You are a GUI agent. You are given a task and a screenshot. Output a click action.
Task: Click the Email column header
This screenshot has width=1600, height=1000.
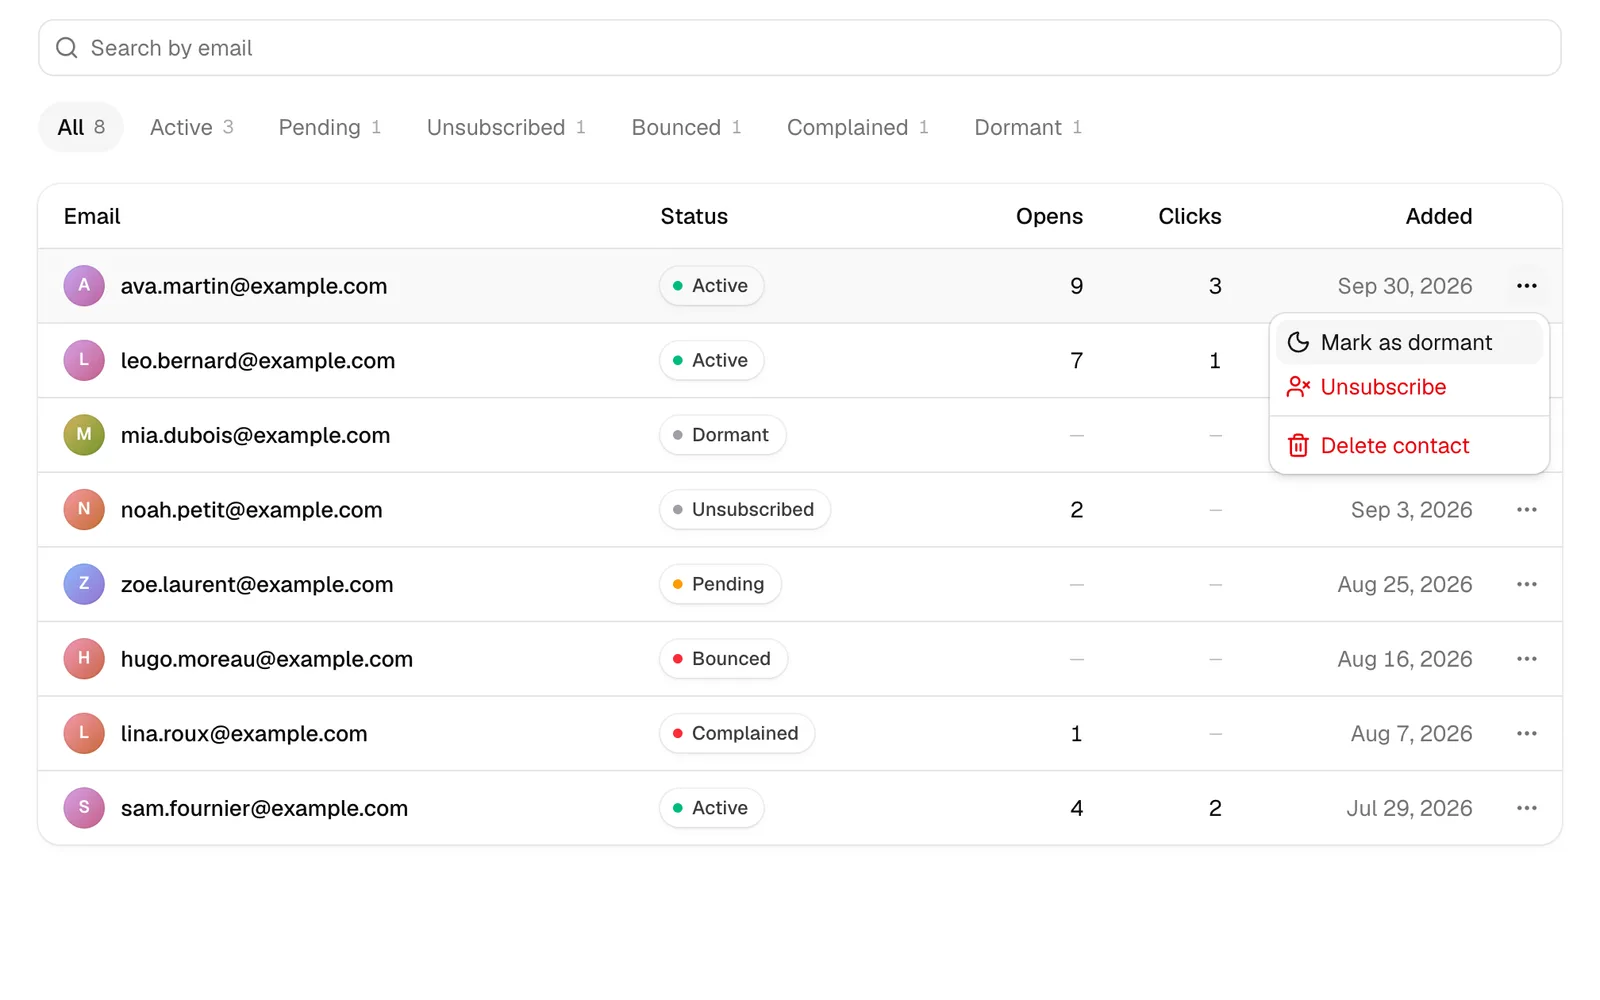pos(92,216)
